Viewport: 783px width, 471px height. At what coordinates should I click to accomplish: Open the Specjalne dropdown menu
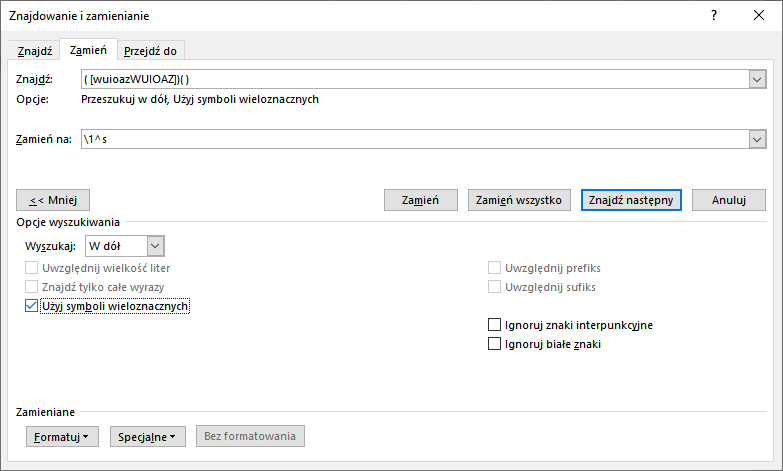(148, 437)
